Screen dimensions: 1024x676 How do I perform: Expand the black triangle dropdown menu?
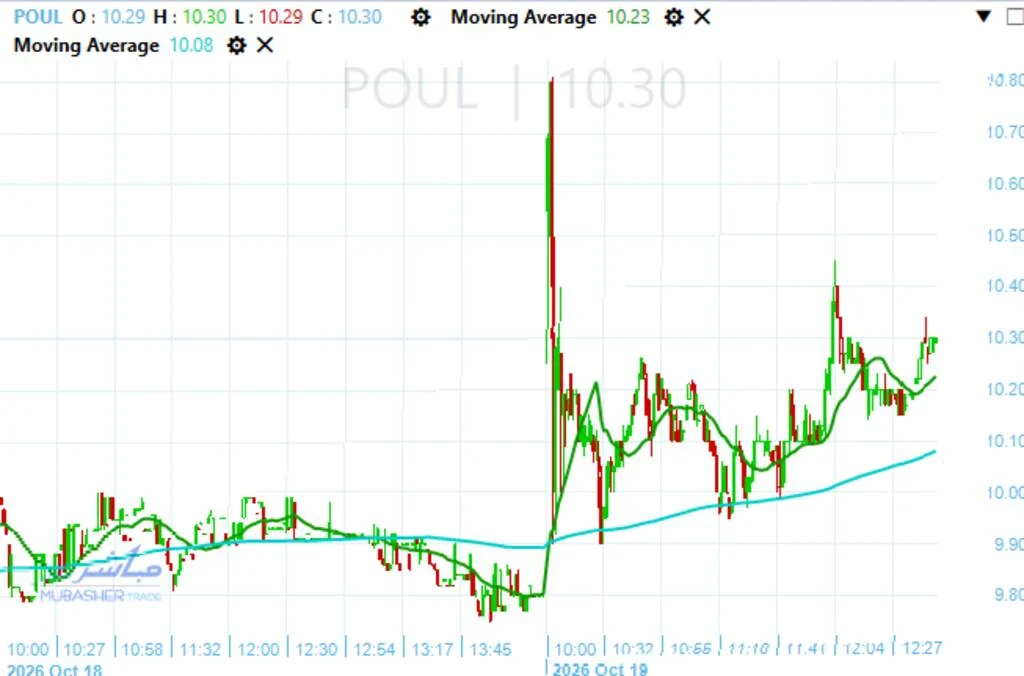(984, 16)
